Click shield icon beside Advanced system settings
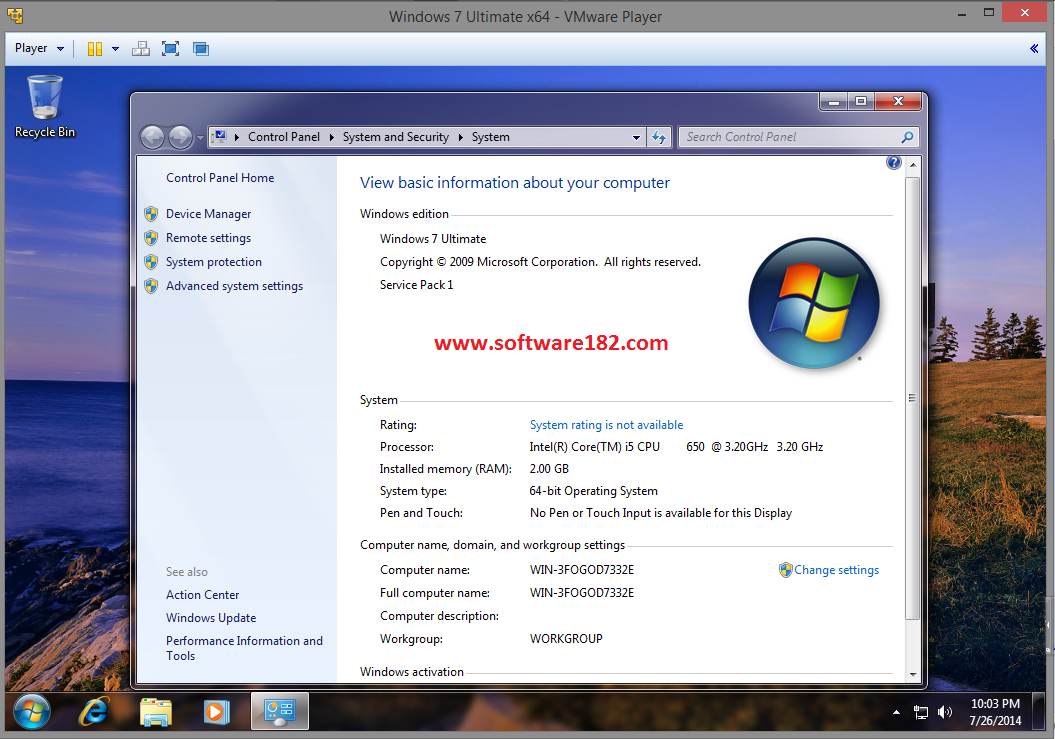 click(x=151, y=286)
